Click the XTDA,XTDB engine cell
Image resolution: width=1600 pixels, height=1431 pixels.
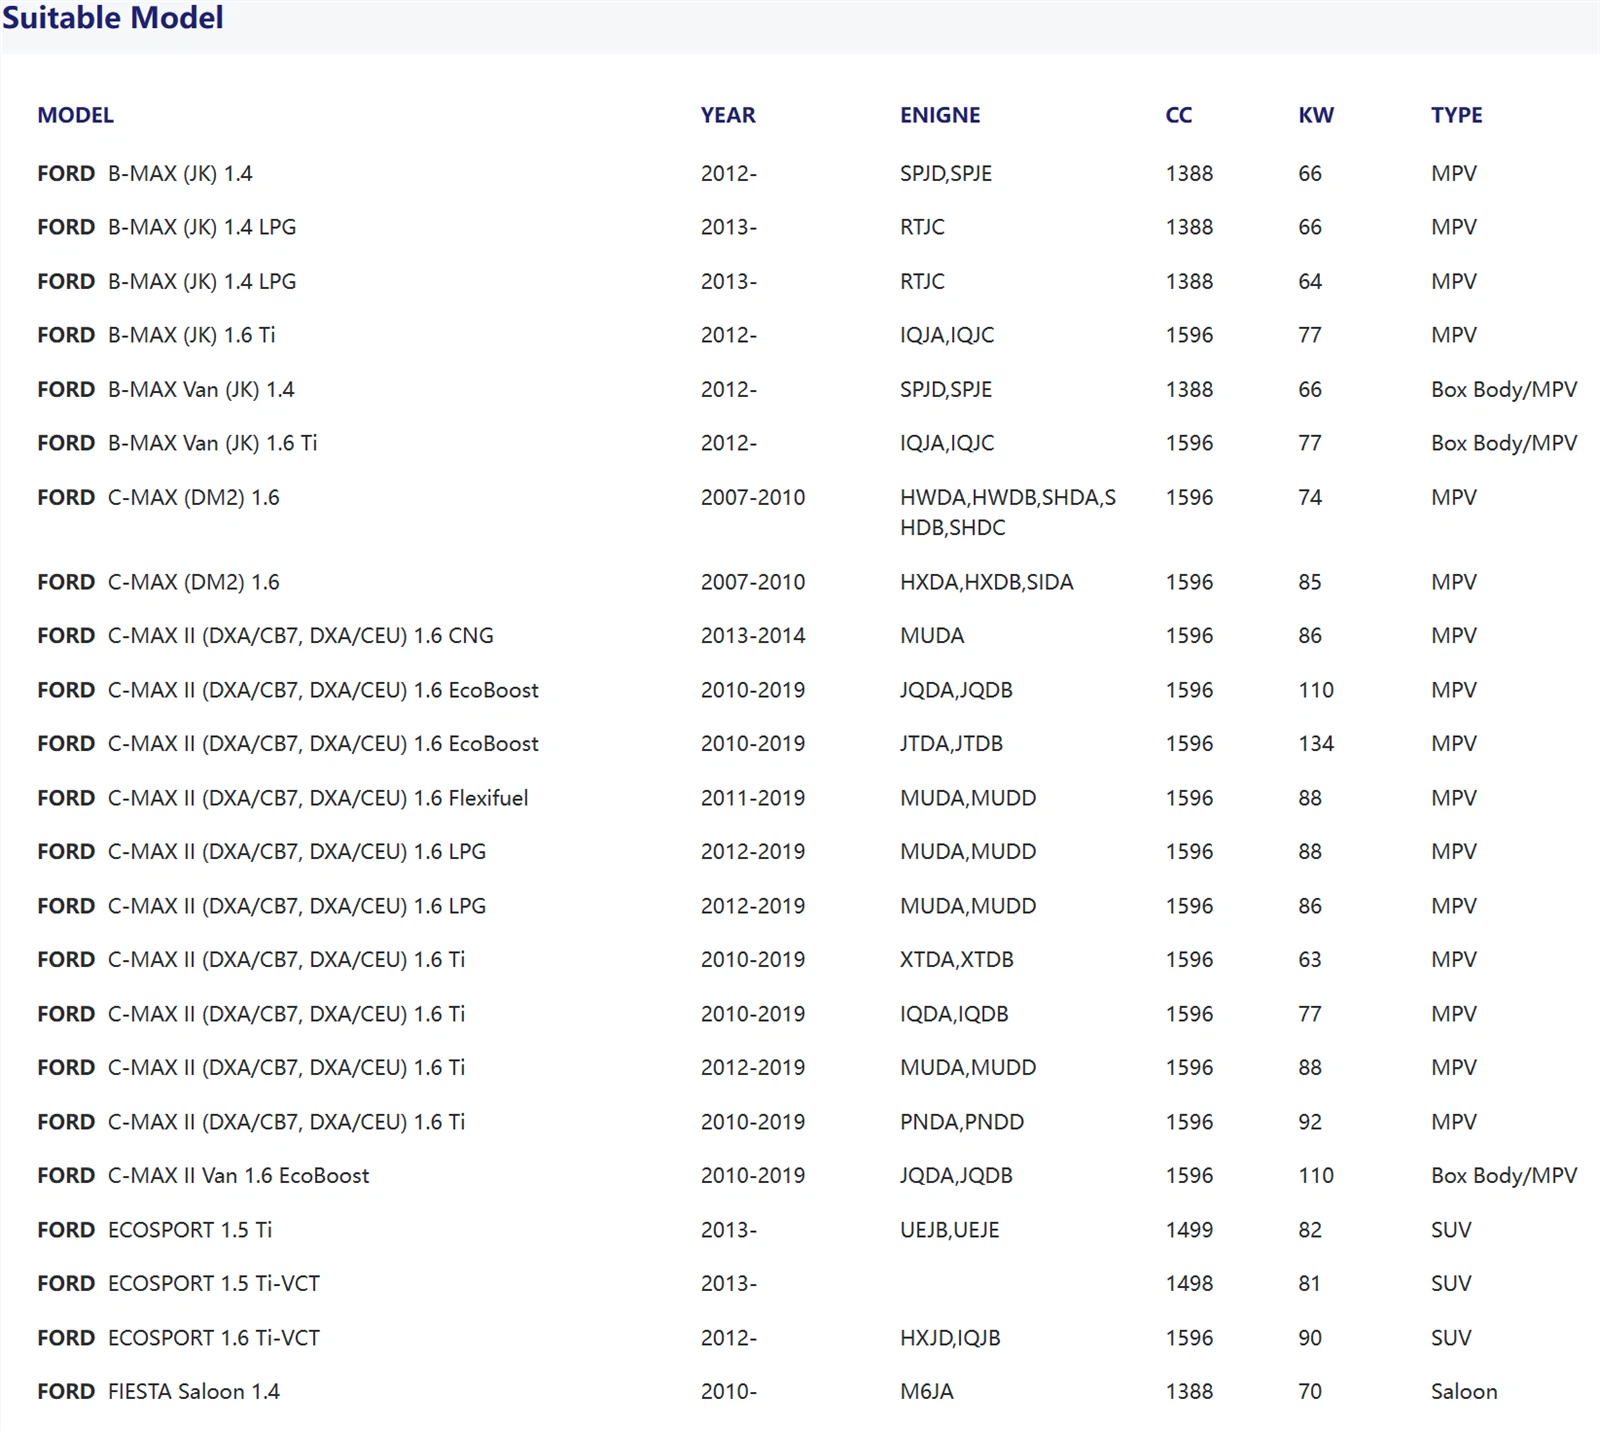(957, 959)
